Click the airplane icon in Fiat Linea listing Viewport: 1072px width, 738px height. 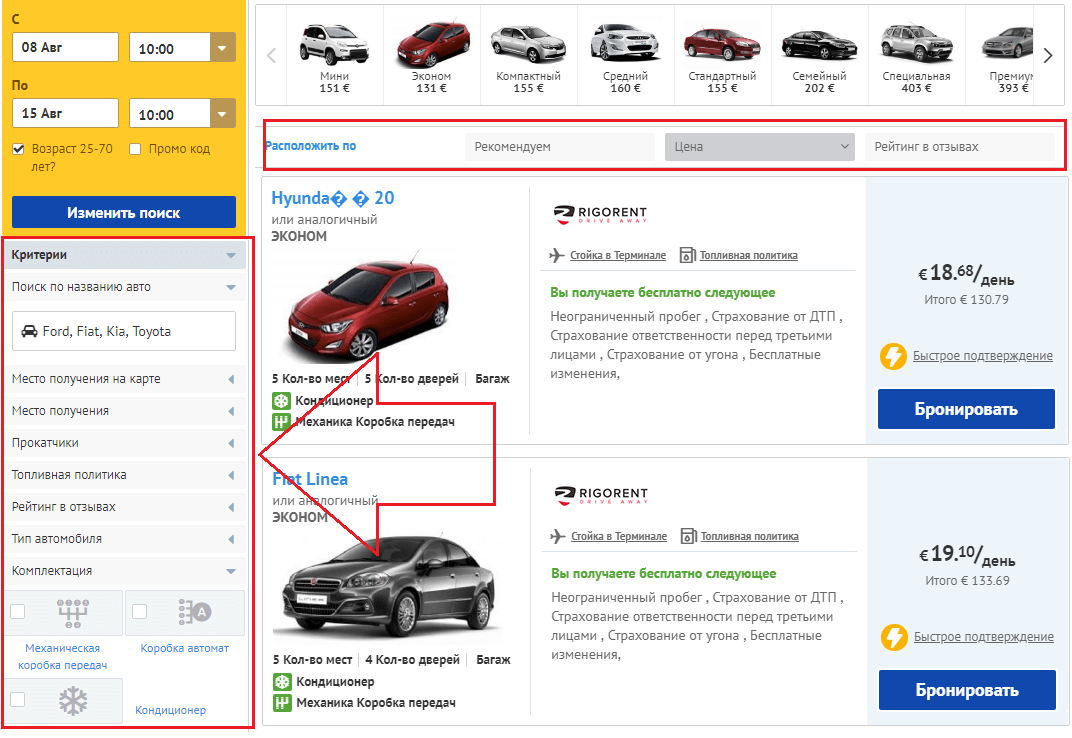point(558,536)
